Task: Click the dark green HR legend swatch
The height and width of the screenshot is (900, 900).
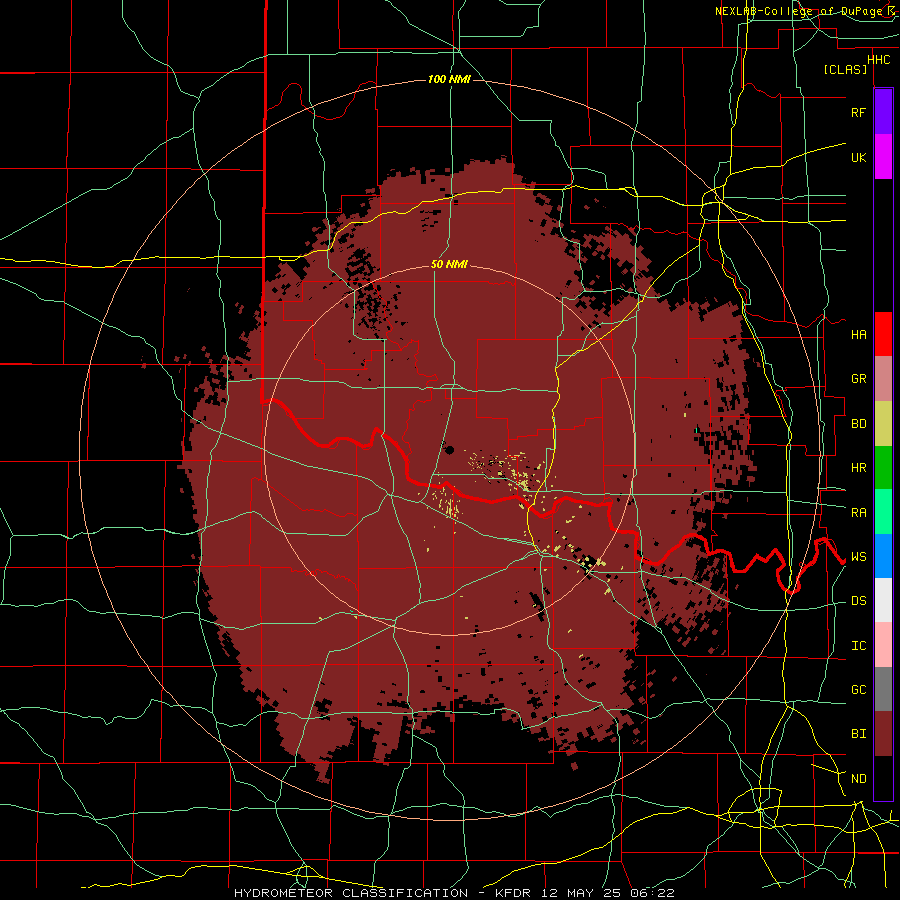Action: [x=883, y=468]
